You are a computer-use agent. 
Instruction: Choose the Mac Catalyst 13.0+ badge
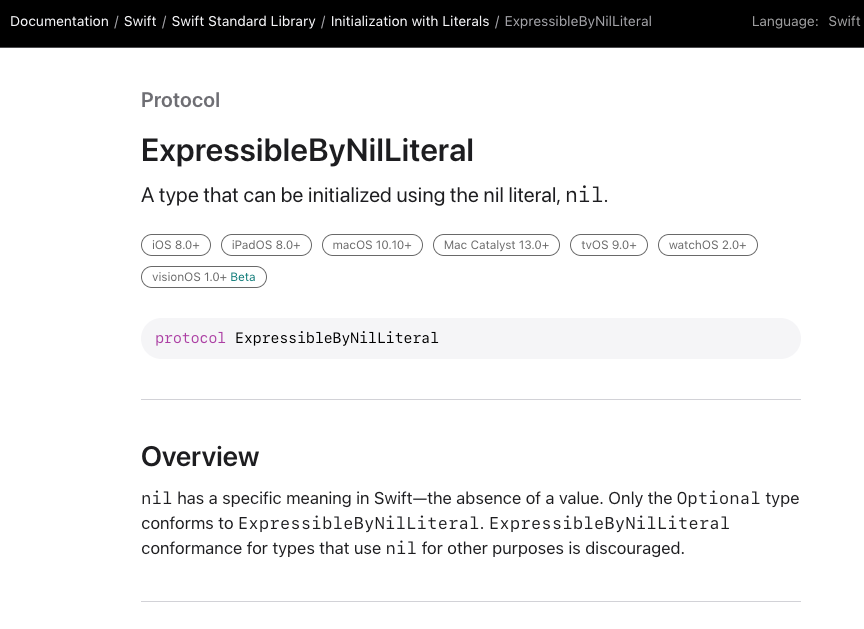coord(495,244)
